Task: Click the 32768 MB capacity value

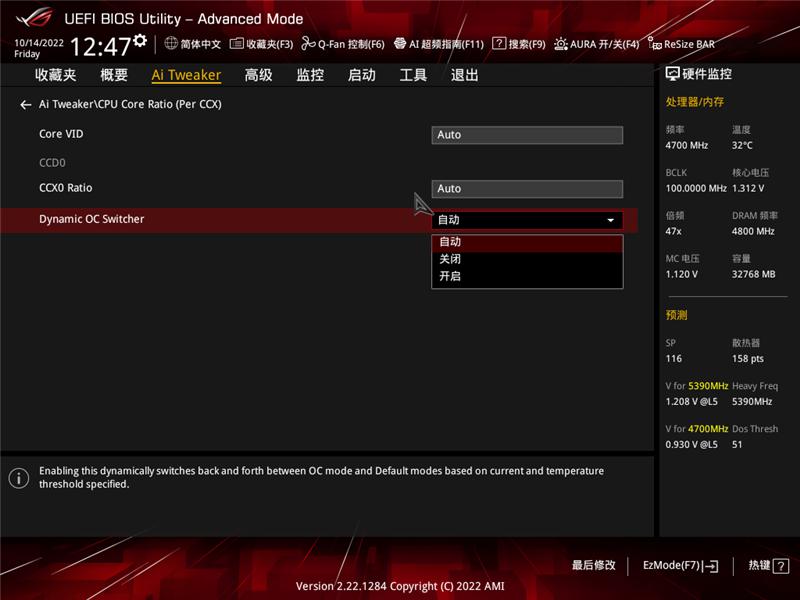Action: 754,274
